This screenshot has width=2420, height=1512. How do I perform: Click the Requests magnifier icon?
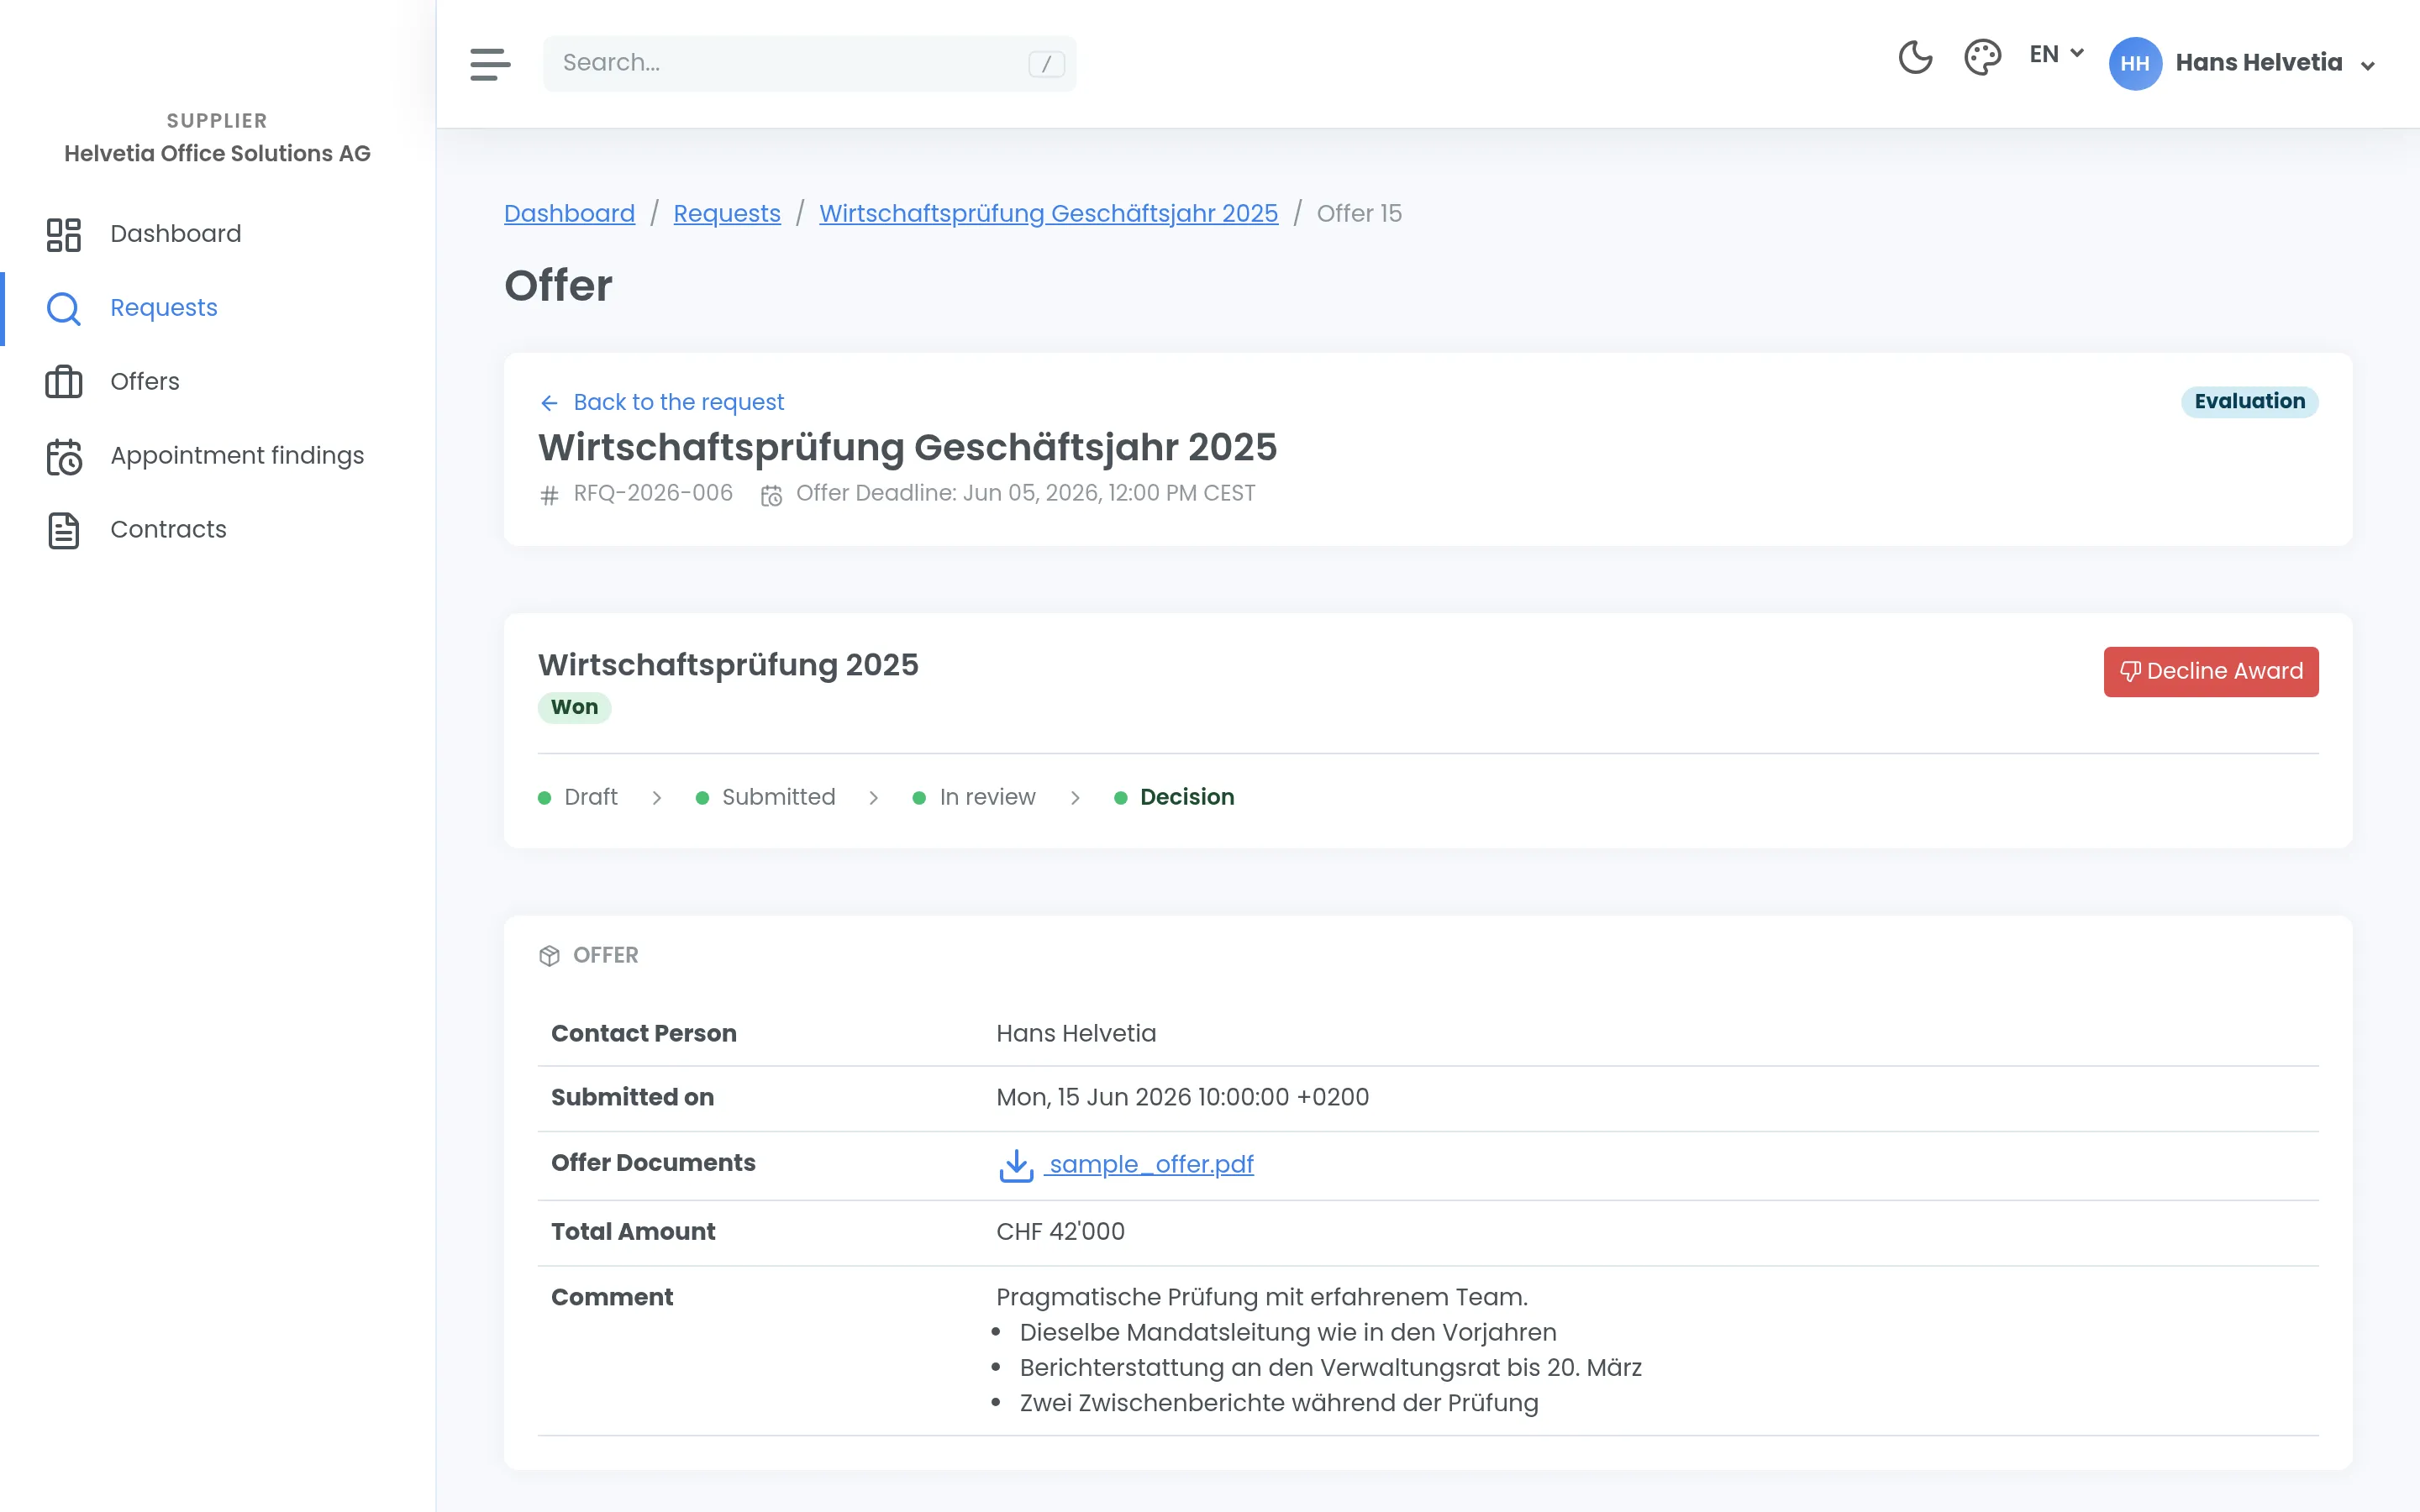click(x=64, y=309)
